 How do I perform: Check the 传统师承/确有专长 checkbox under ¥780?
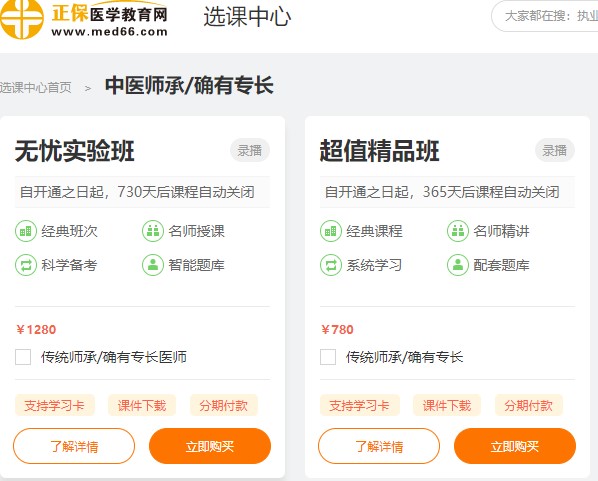coord(328,357)
